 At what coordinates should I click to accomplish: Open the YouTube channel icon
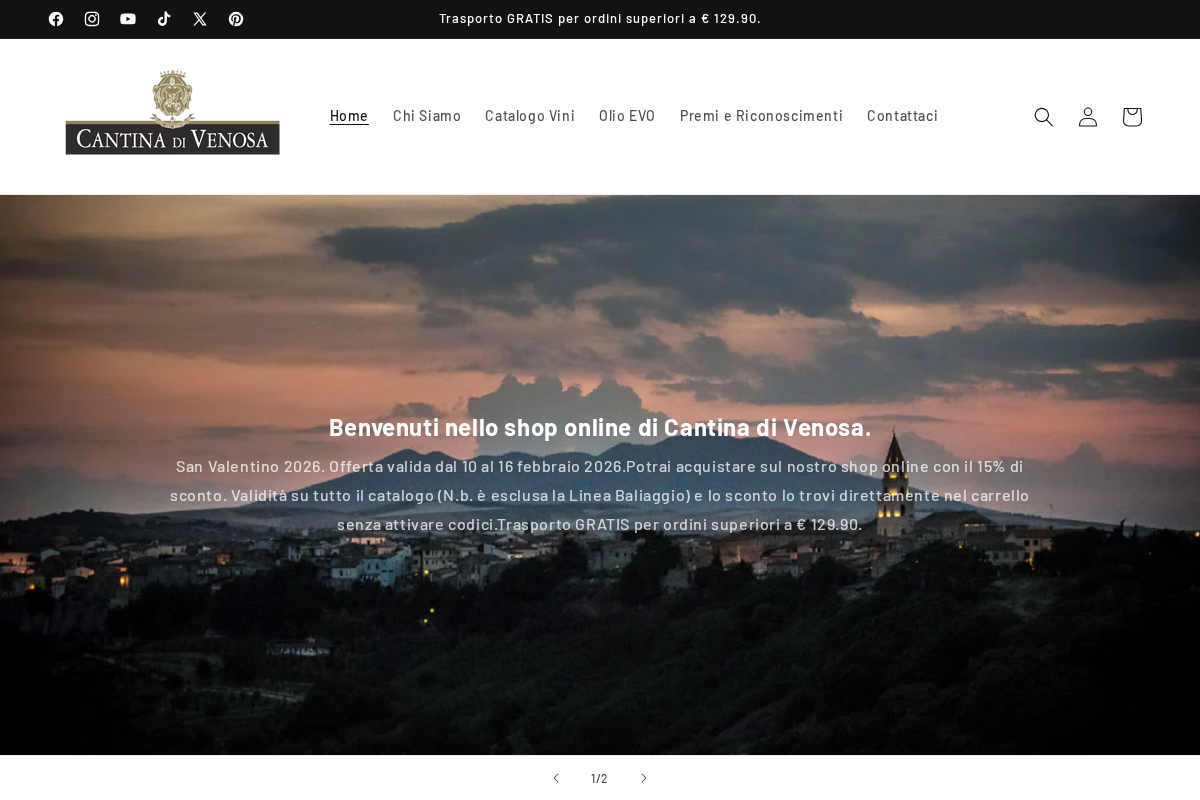click(x=128, y=19)
